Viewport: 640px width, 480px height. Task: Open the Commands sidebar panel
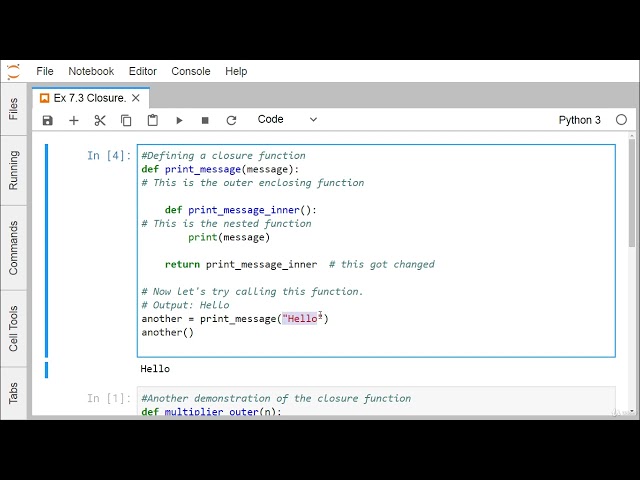(13, 248)
